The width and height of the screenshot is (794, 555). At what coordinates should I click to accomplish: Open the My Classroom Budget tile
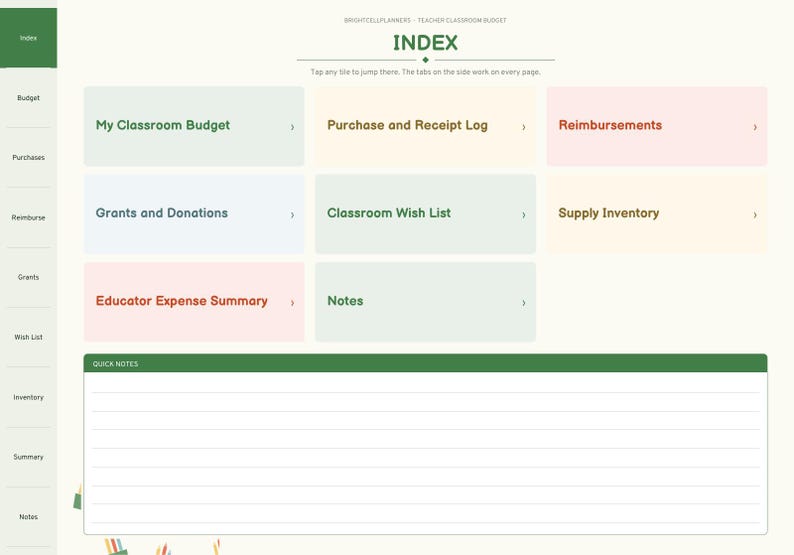(194, 126)
